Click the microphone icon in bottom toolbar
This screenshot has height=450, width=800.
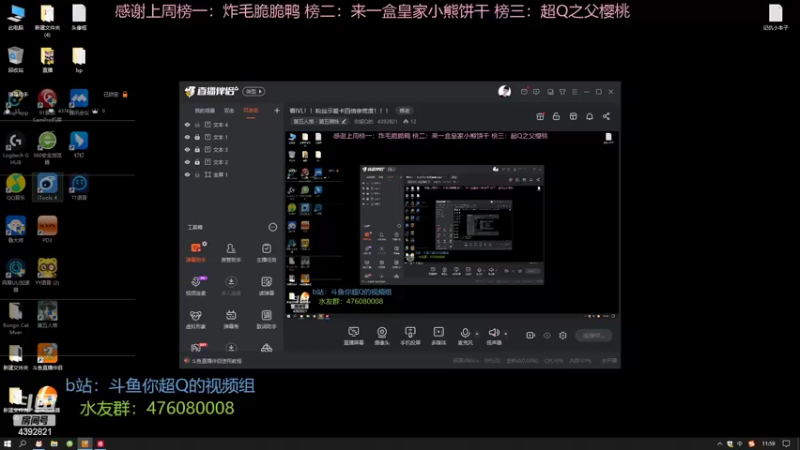pos(465,333)
